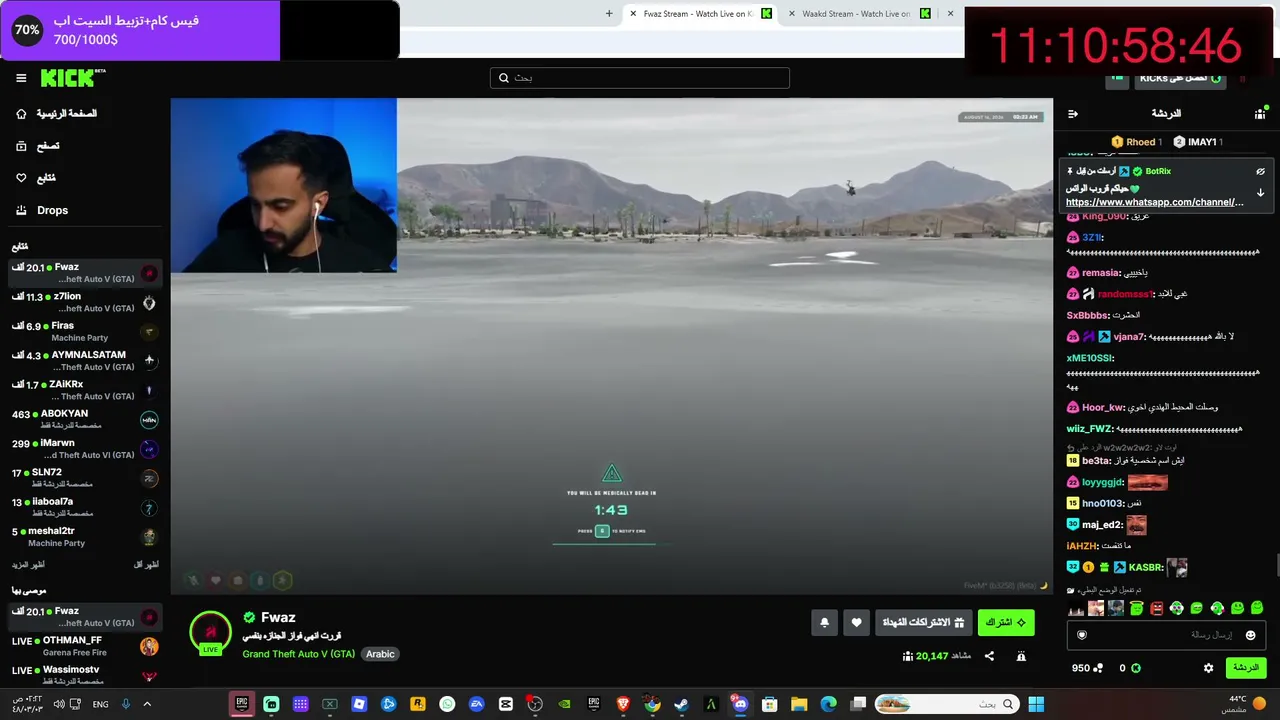Viewport: 1280px width, 720px height.
Task: Open SLN72 channel in sidebar
Action: (85, 478)
